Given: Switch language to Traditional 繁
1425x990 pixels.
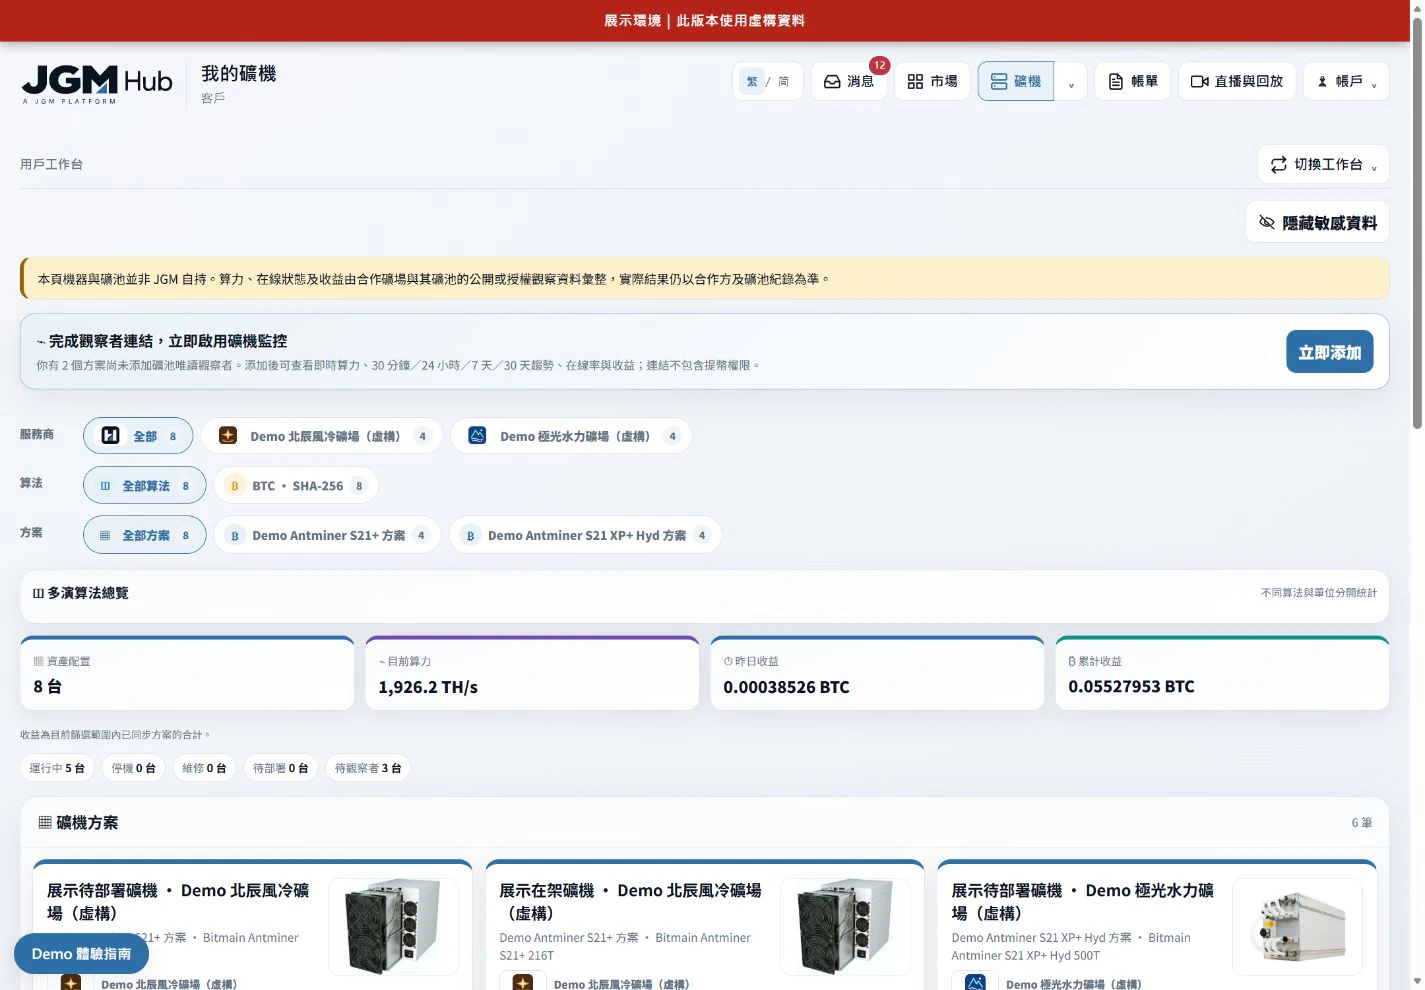Looking at the screenshot, I should coord(752,81).
